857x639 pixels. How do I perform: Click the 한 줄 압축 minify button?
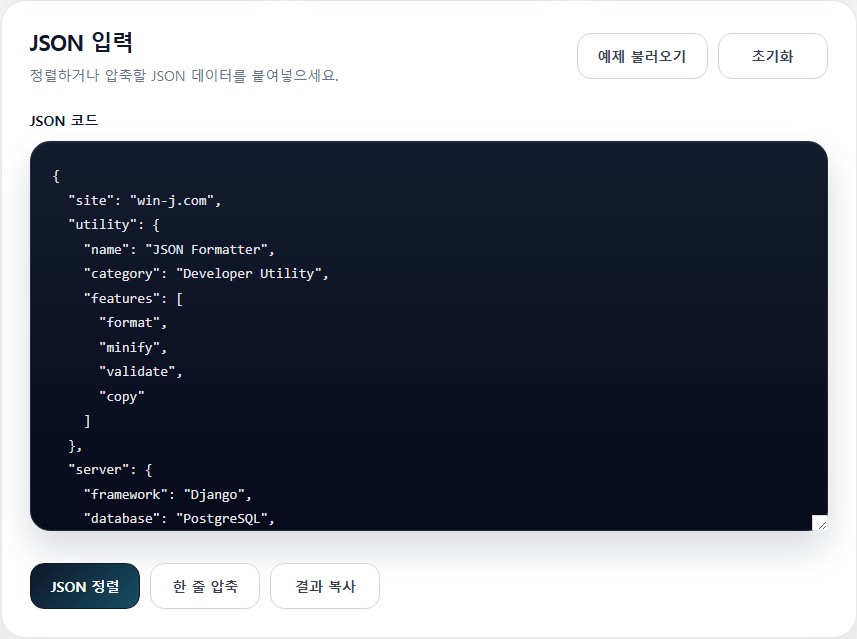(205, 586)
